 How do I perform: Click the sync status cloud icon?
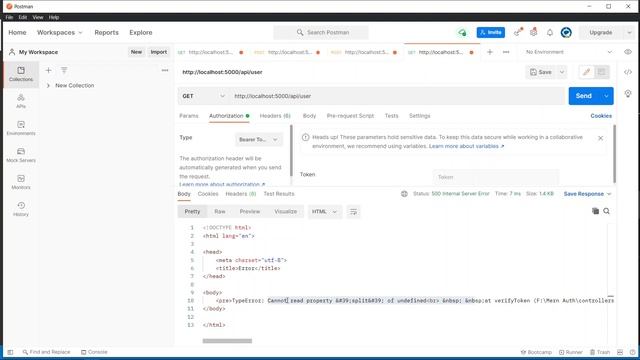[x=462, y=32]
